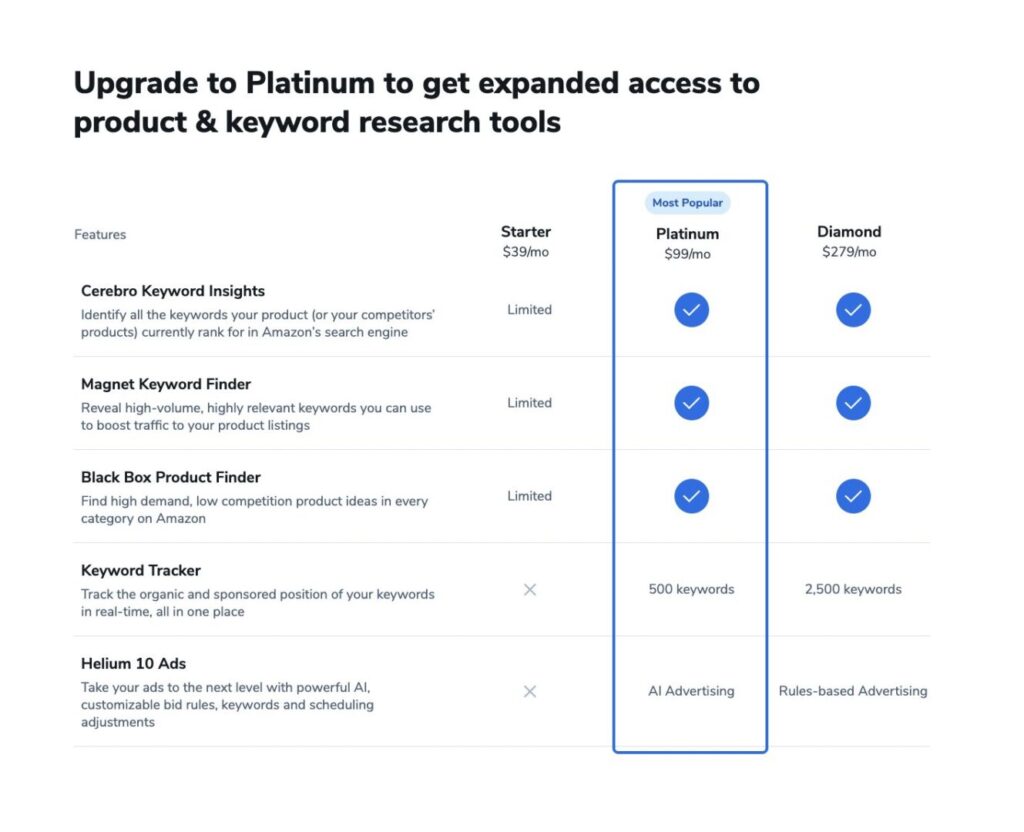Viewport: 1024px width, 832px height.
Task: Click the AI Advertising Platinum cell
Action: point(691,691)
